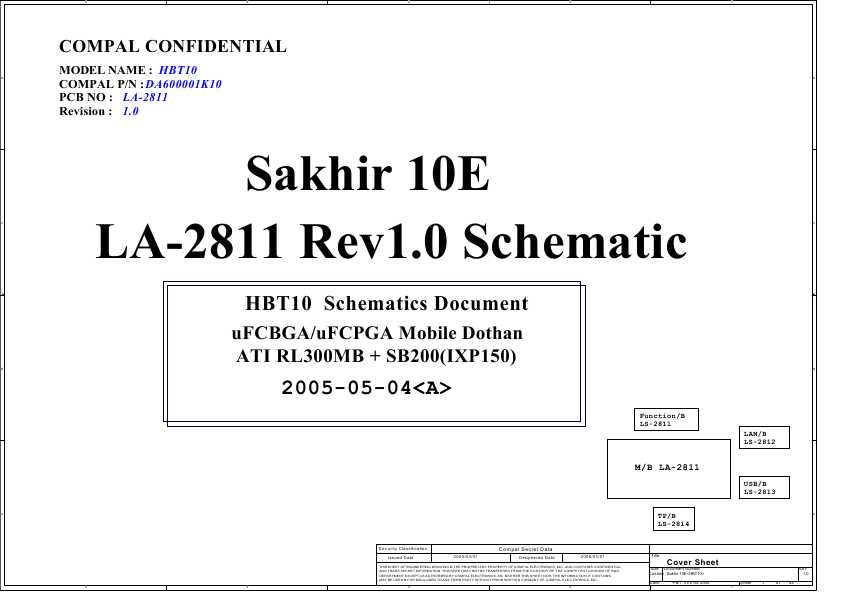The height and width of the screenshot is (595, 842).
Task: Click the 'PCB NO :' label
Action: coord(86,97)
